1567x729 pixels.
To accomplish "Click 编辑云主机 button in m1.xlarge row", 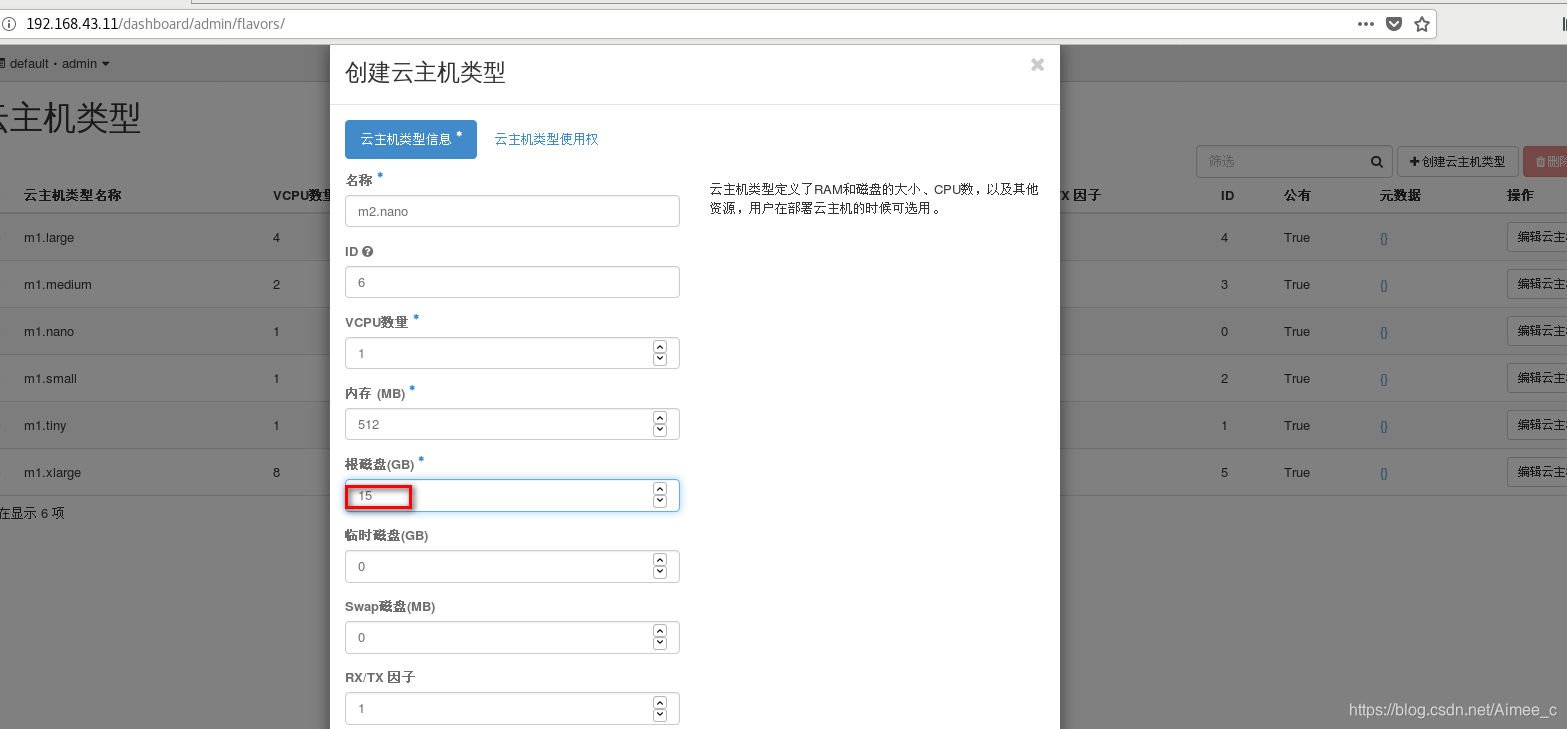I will point(1537,472).
